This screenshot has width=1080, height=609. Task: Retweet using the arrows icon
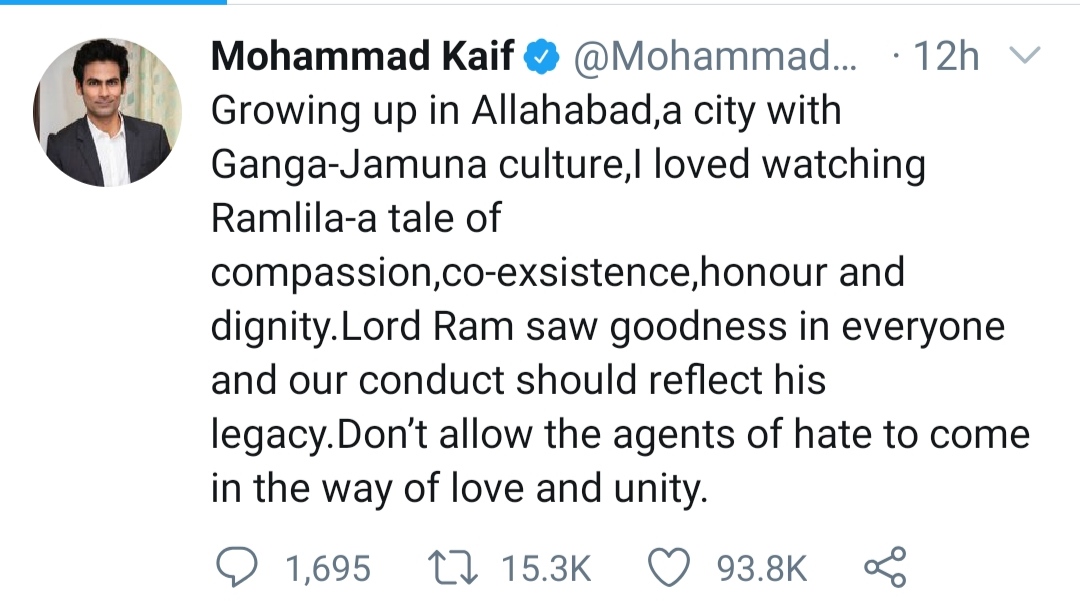click(453, 568)
